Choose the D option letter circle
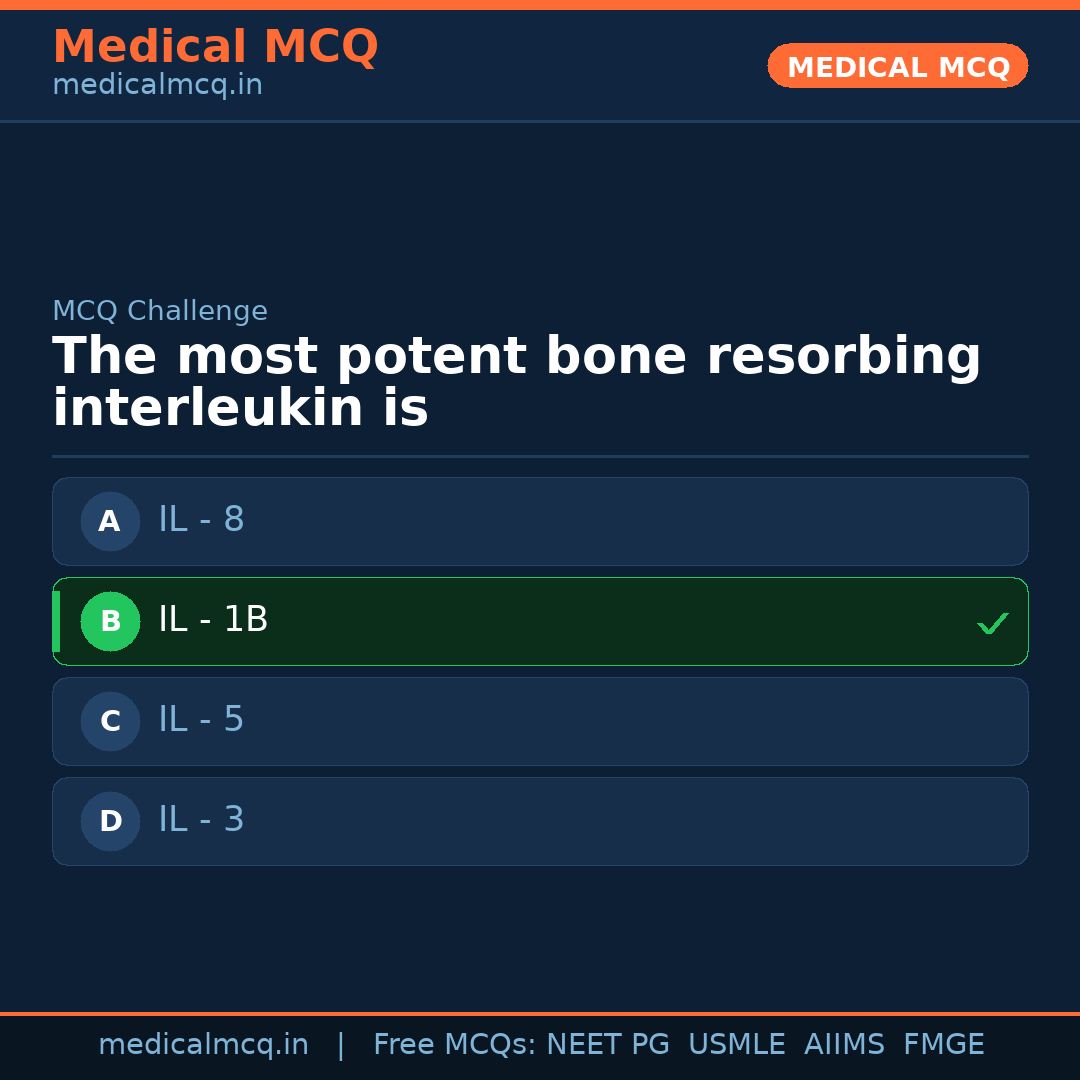Screen dimensions: 1080x1080 click(x=110, y=821)
